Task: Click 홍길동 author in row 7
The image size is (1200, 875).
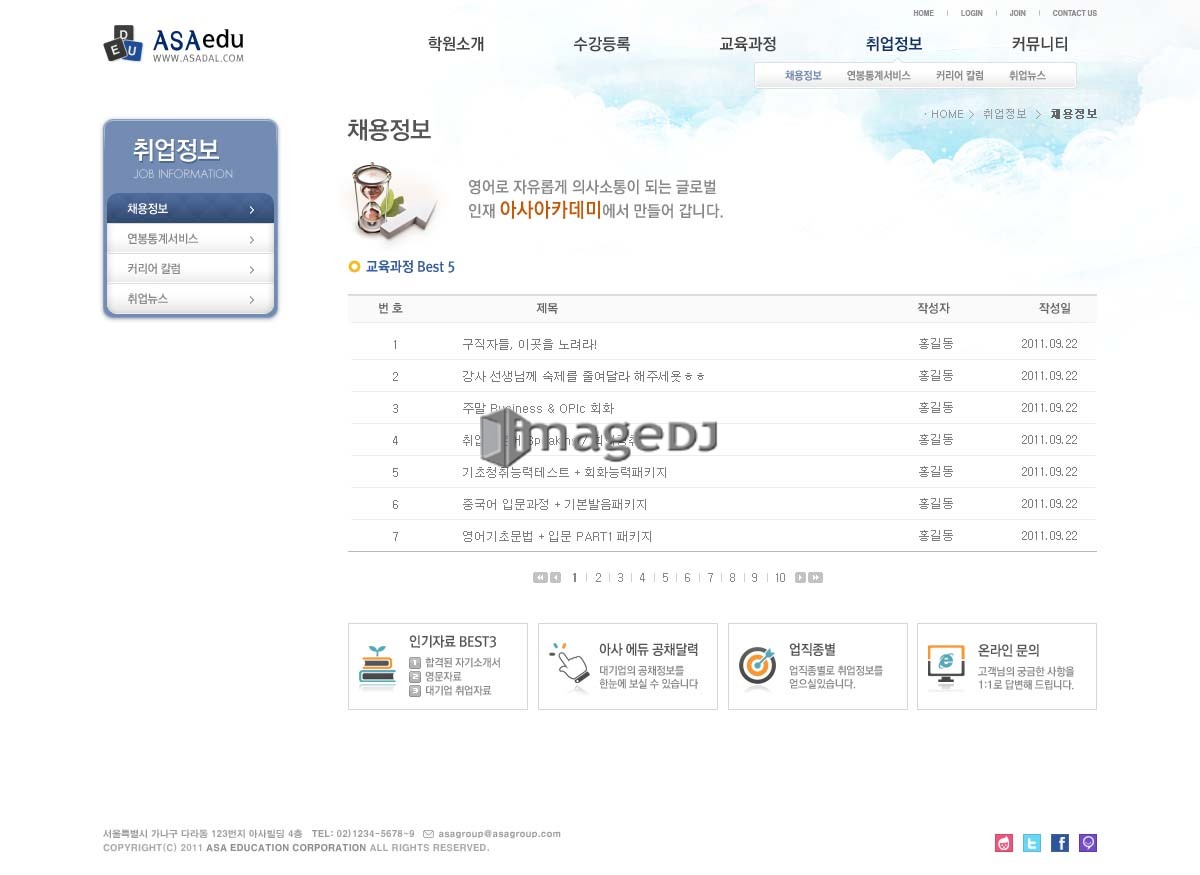Action: point(935,536)
